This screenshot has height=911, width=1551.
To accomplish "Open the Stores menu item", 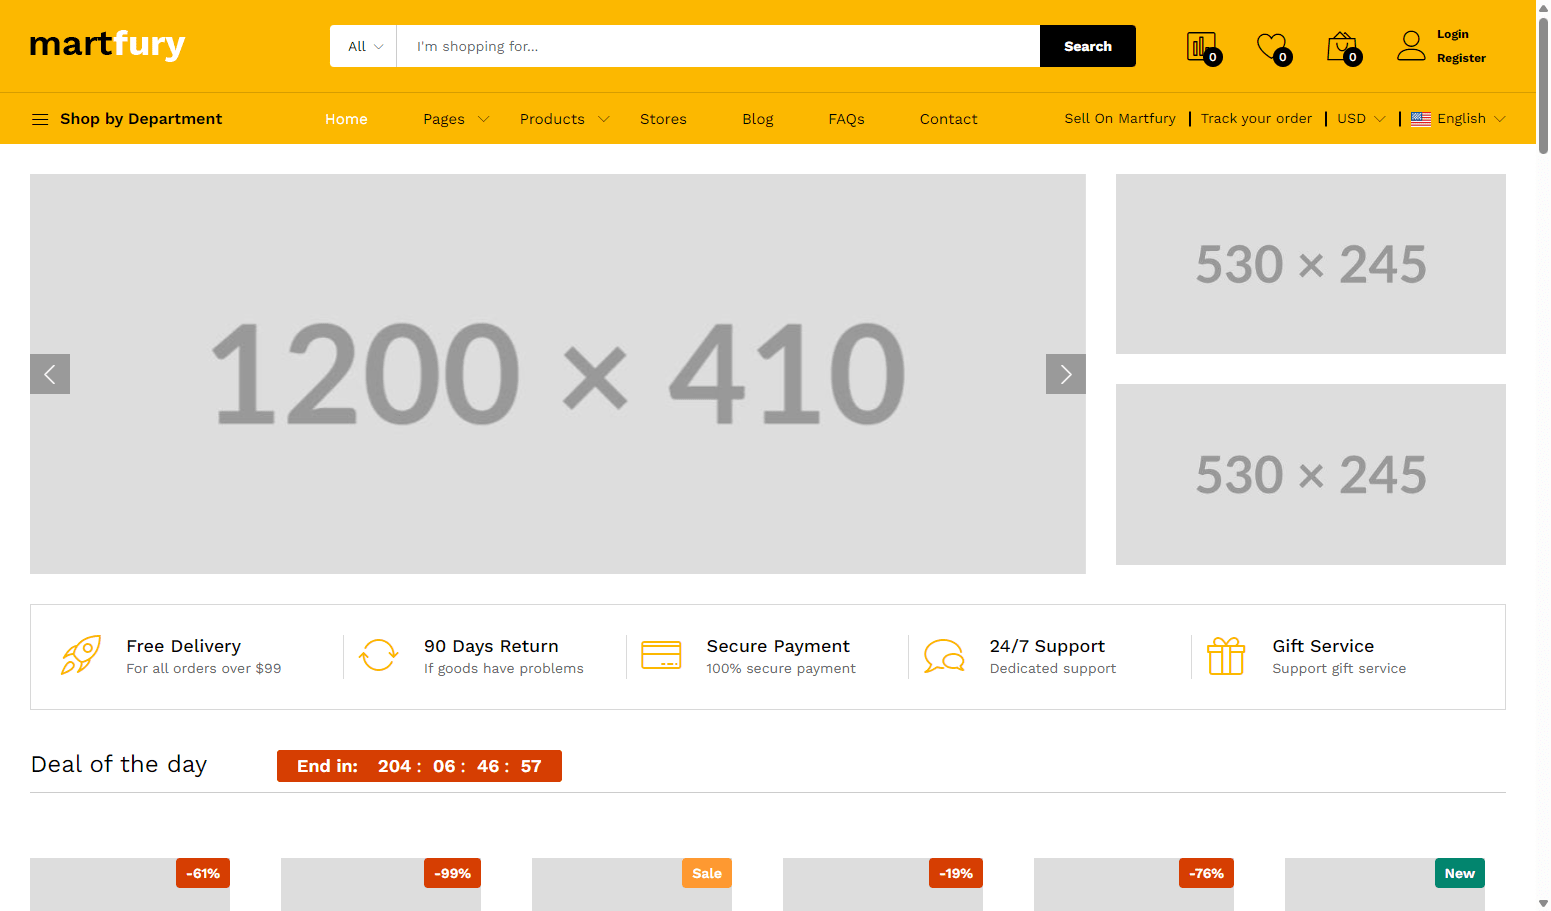I will tap(663, 119).
